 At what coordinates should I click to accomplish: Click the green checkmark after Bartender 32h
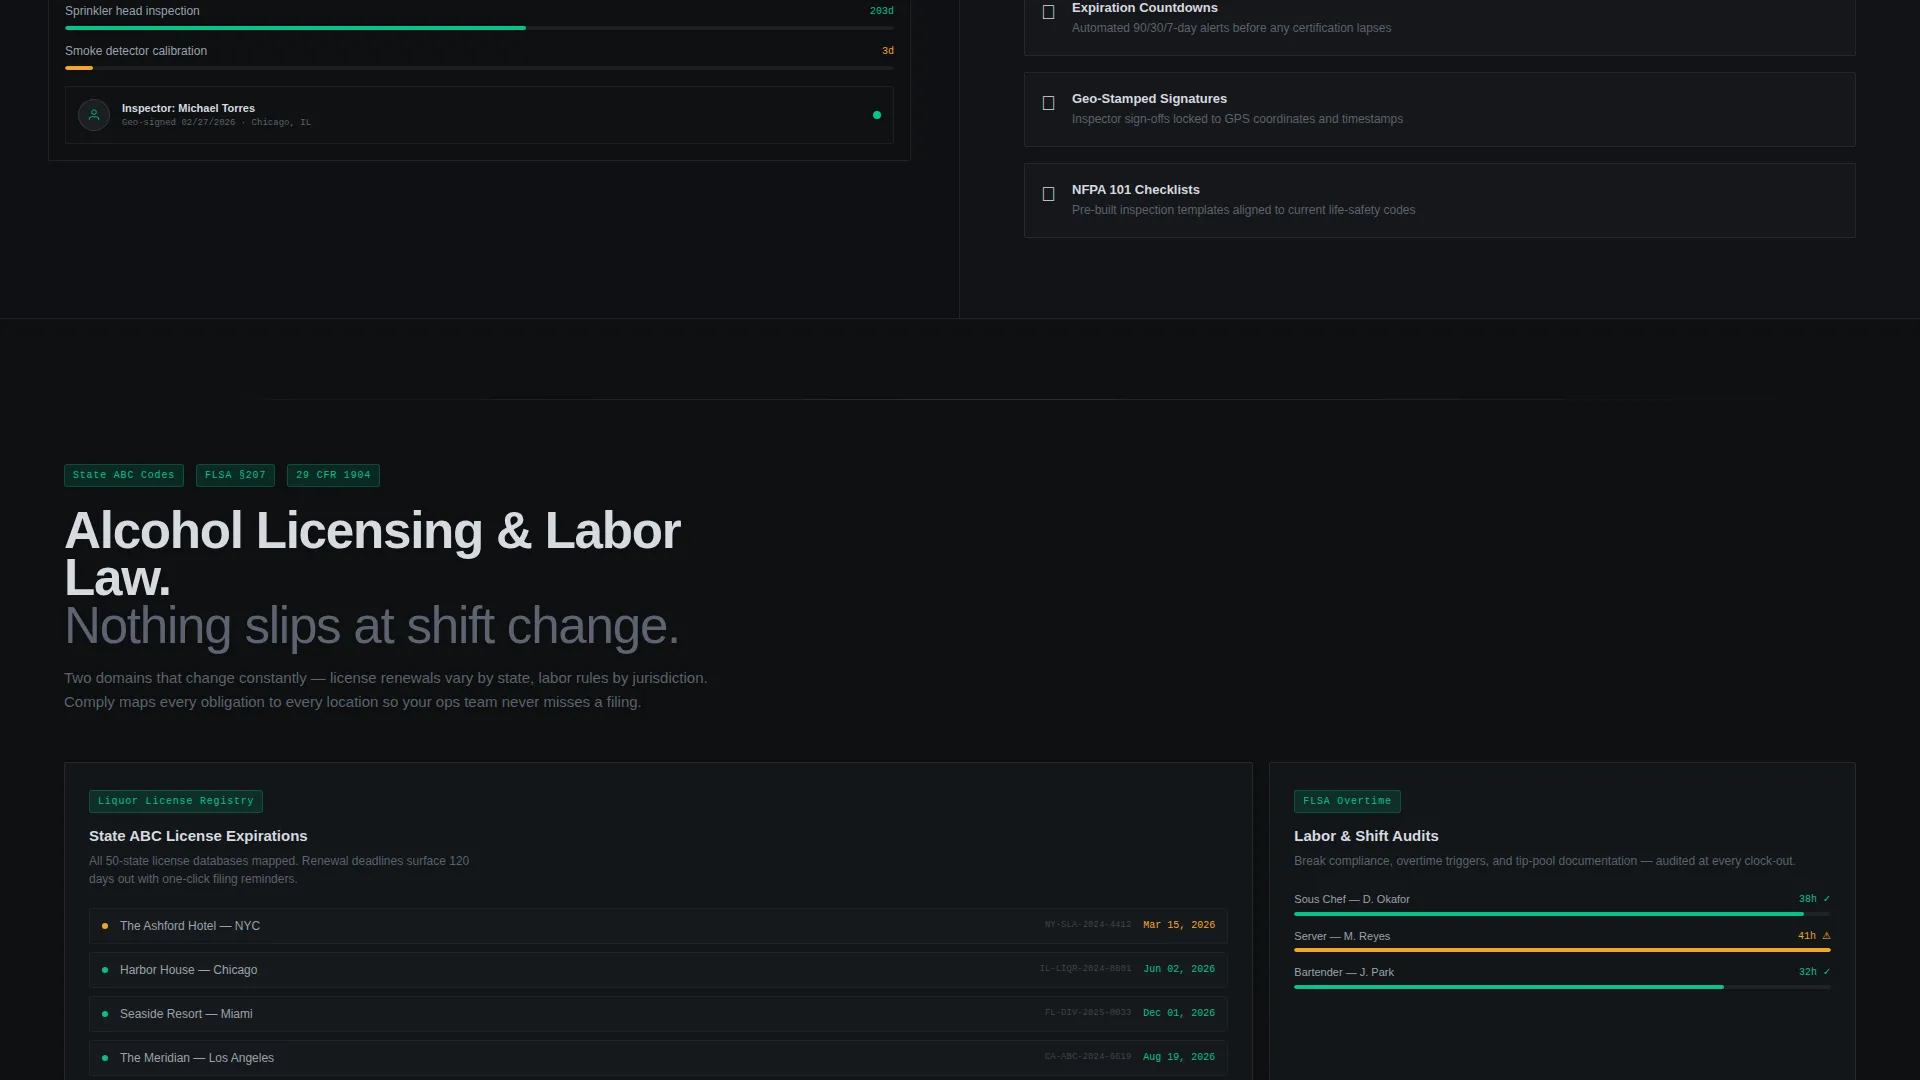(x=1827, y=972)
